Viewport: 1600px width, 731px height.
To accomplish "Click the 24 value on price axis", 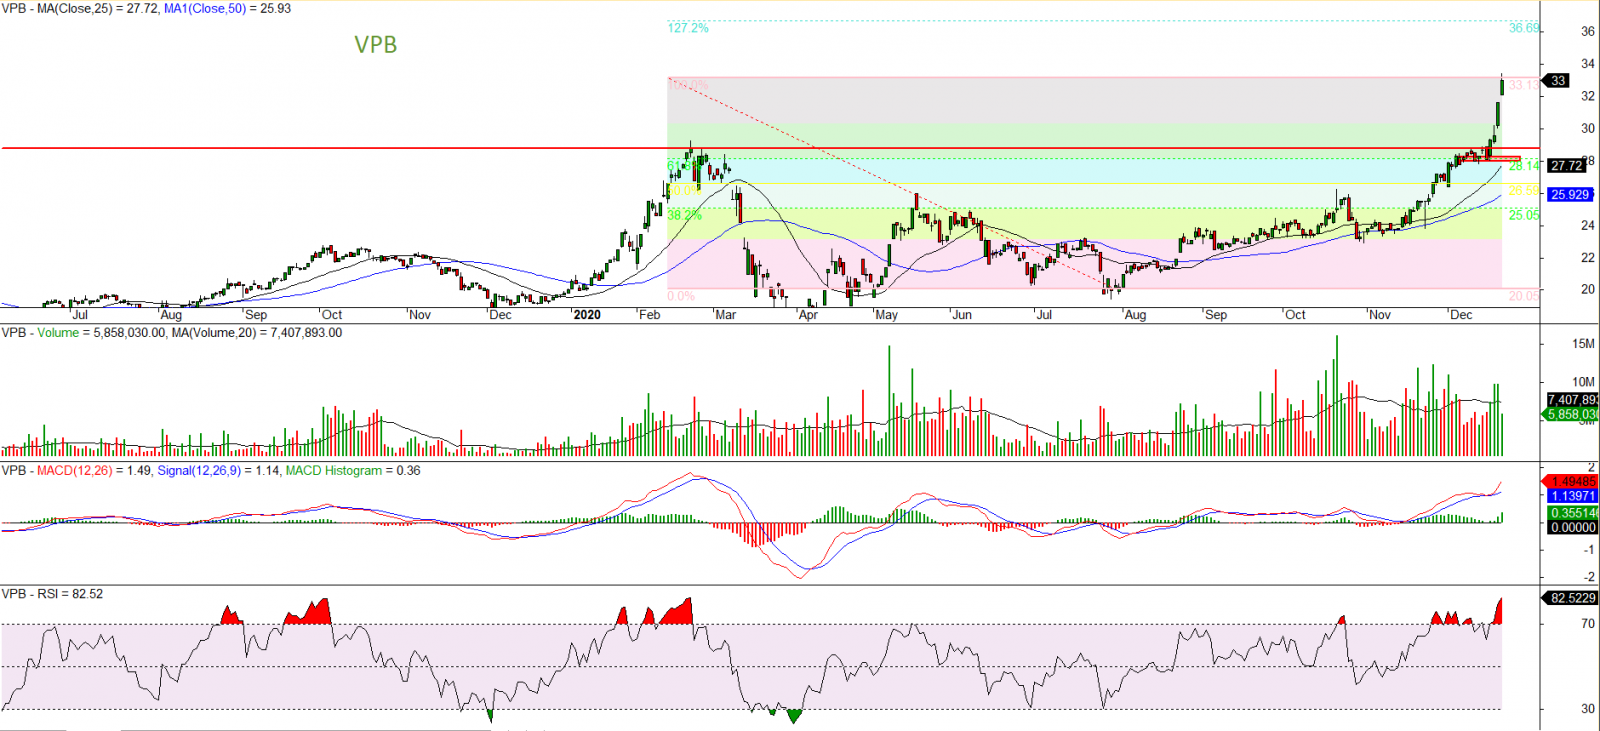I will click(1588, 226).
